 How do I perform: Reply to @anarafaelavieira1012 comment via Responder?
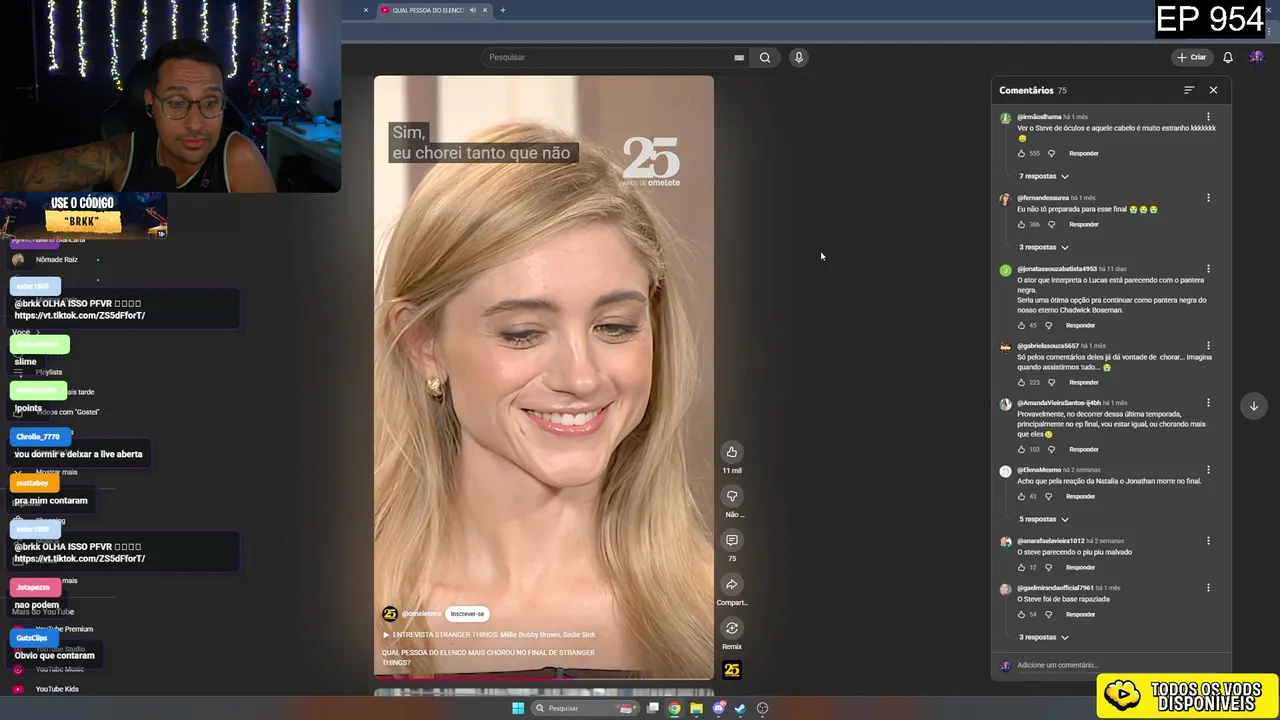tap(1080, 567)
